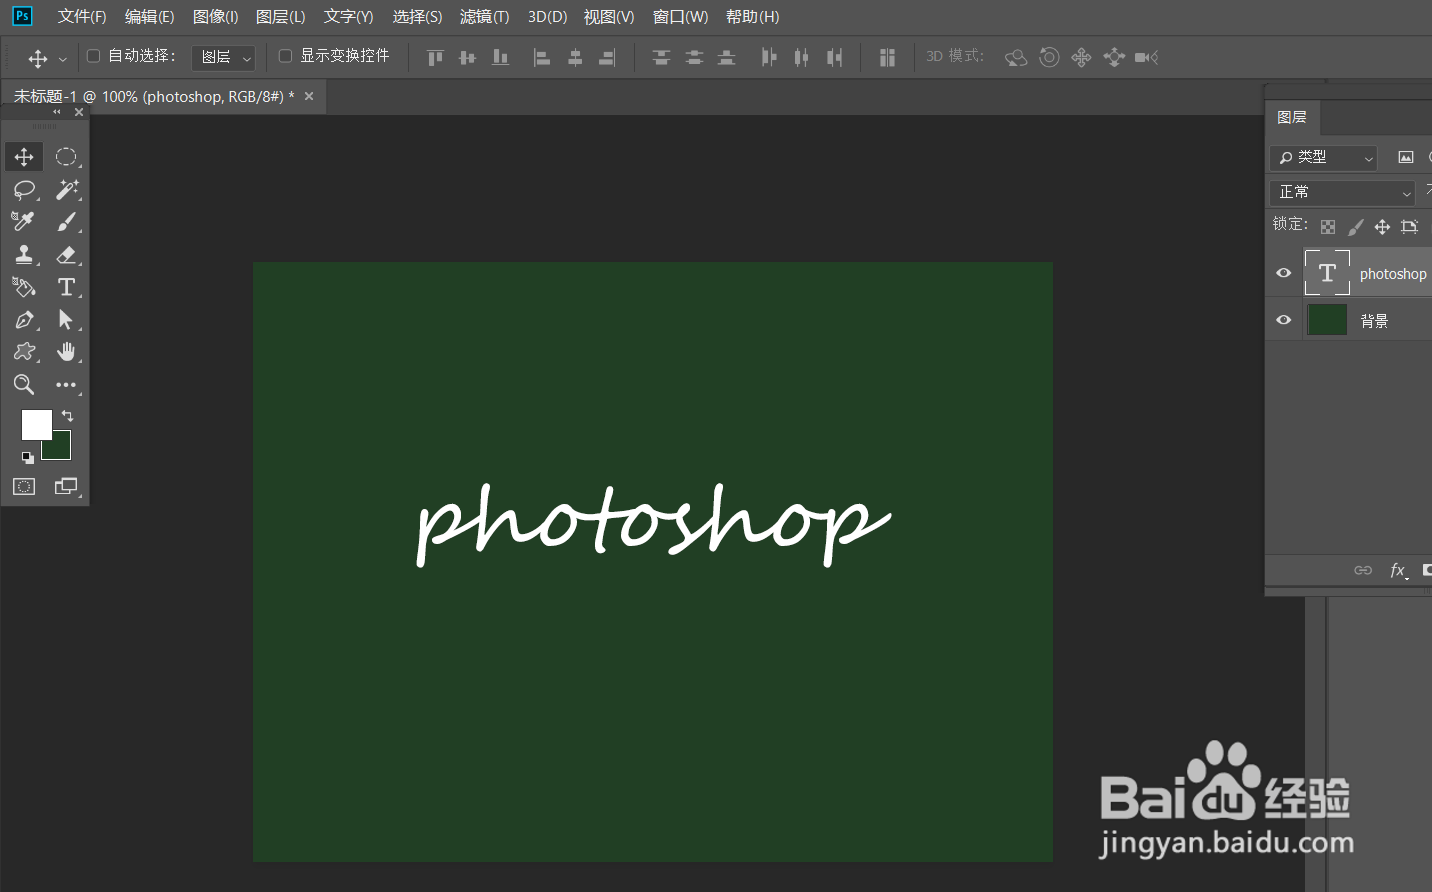
Task: Toggle Quick Mask mode
Action: point(24,487)
